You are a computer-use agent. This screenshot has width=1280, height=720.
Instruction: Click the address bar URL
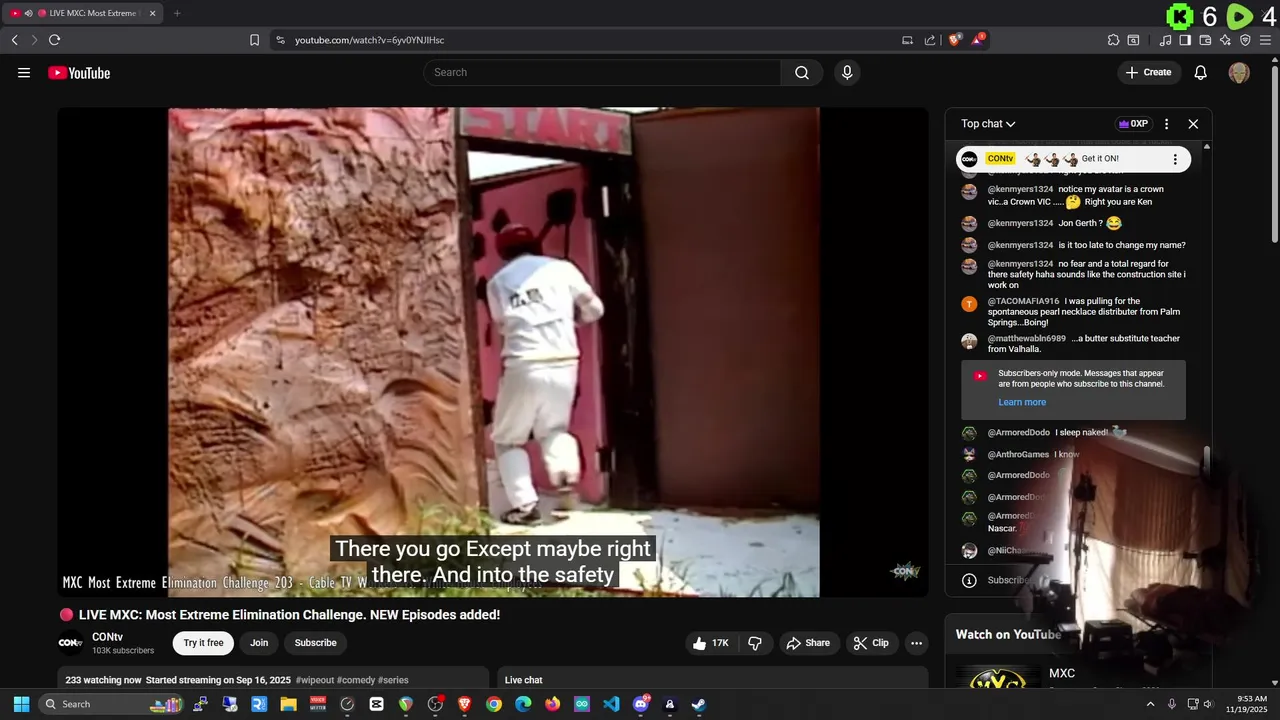[369, 40]
